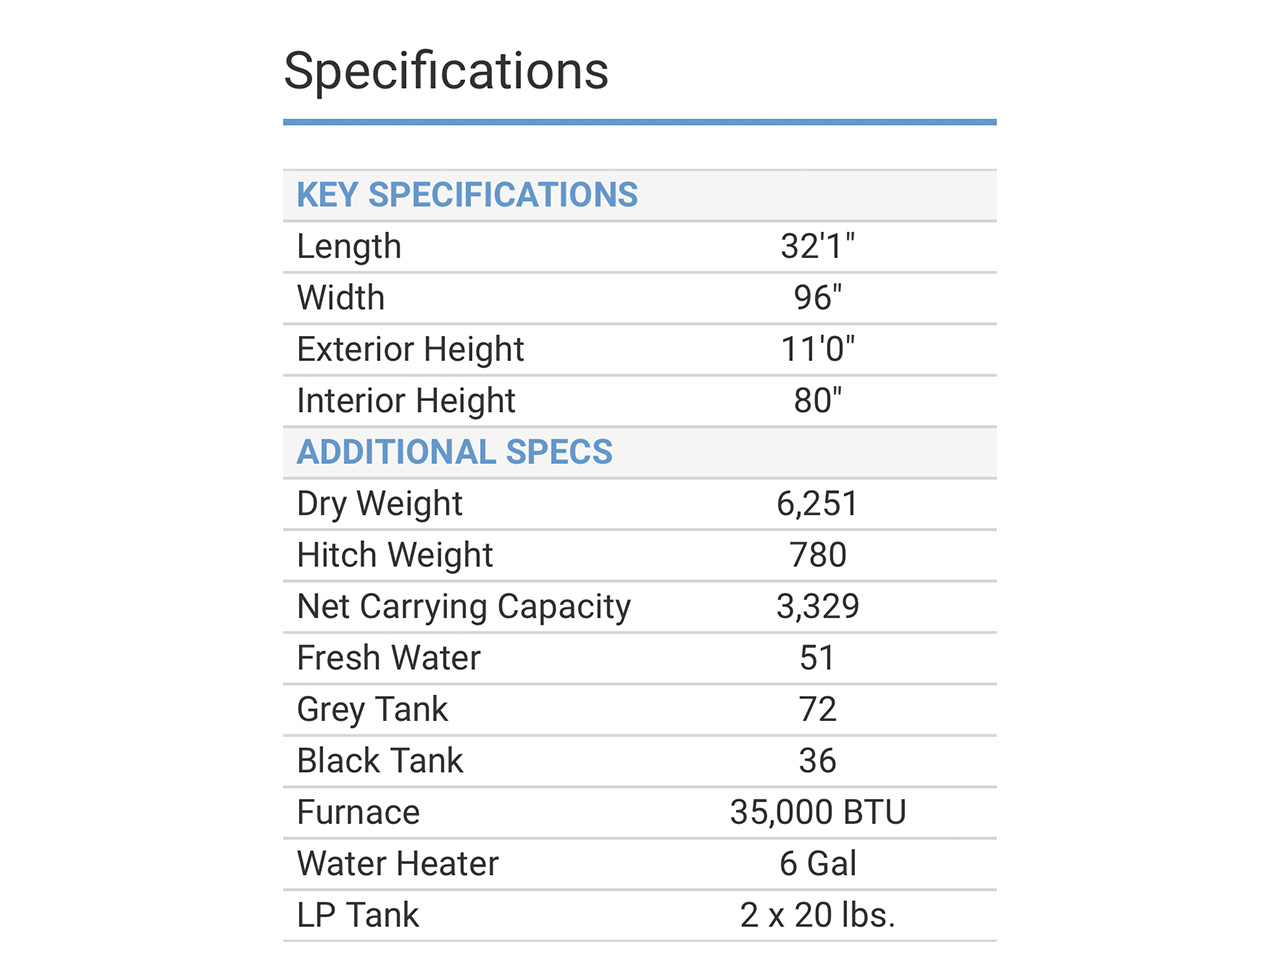Select the Dry Weight label
The image size is (1280, 960).
coord(380,504)
